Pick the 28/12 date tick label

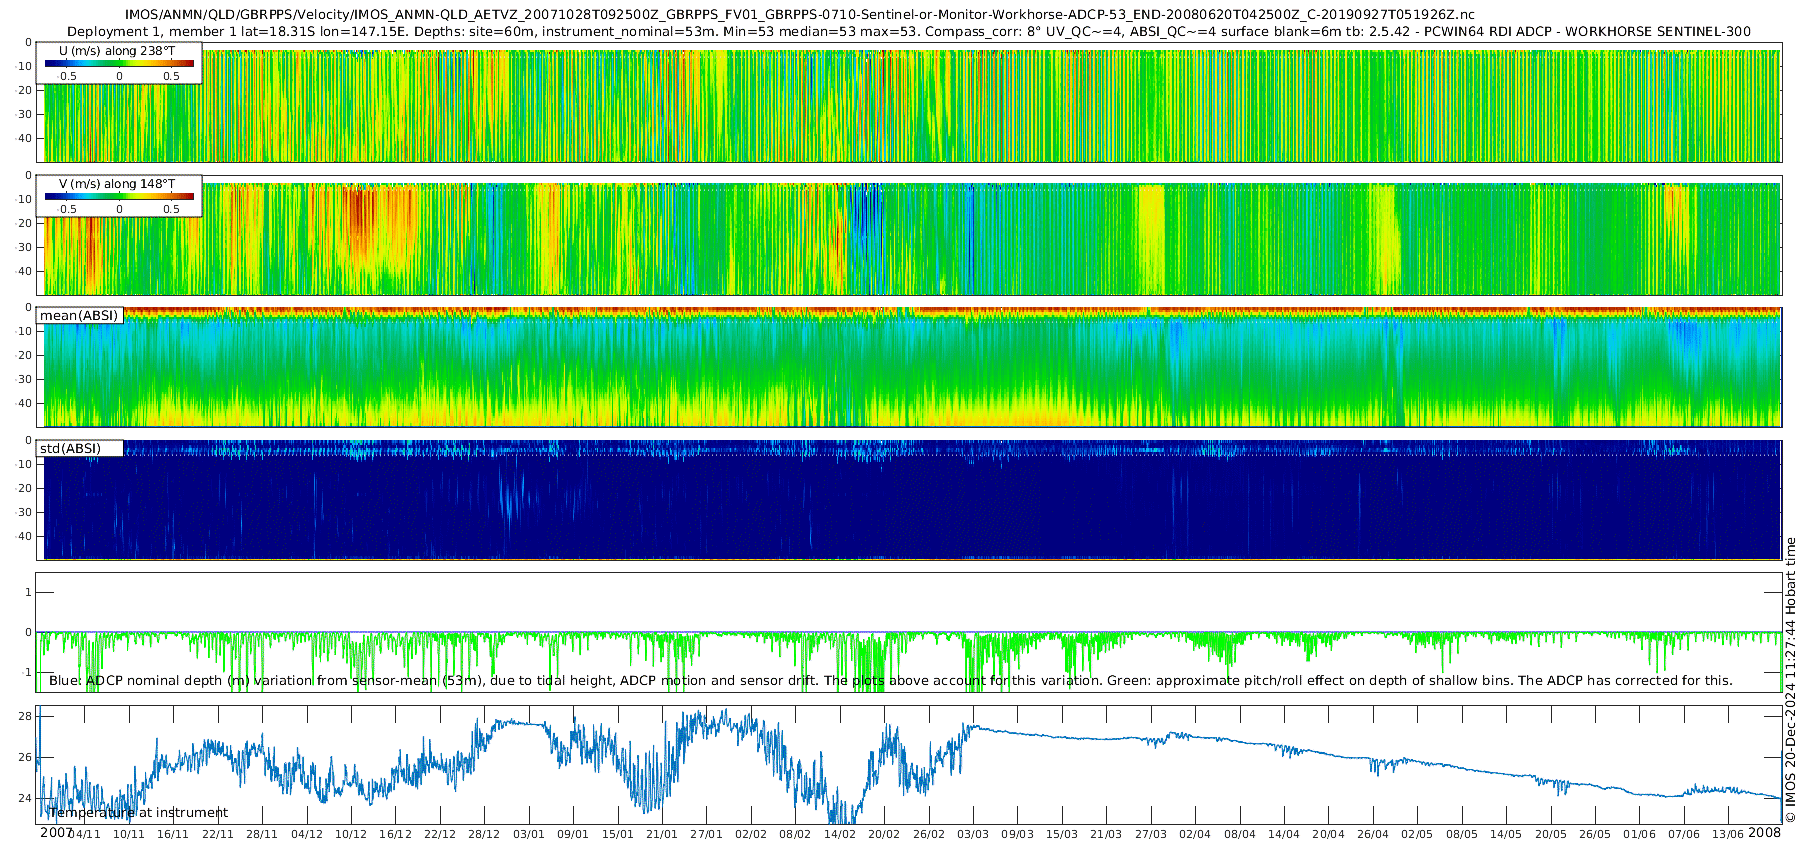click(x=484, y=835)
